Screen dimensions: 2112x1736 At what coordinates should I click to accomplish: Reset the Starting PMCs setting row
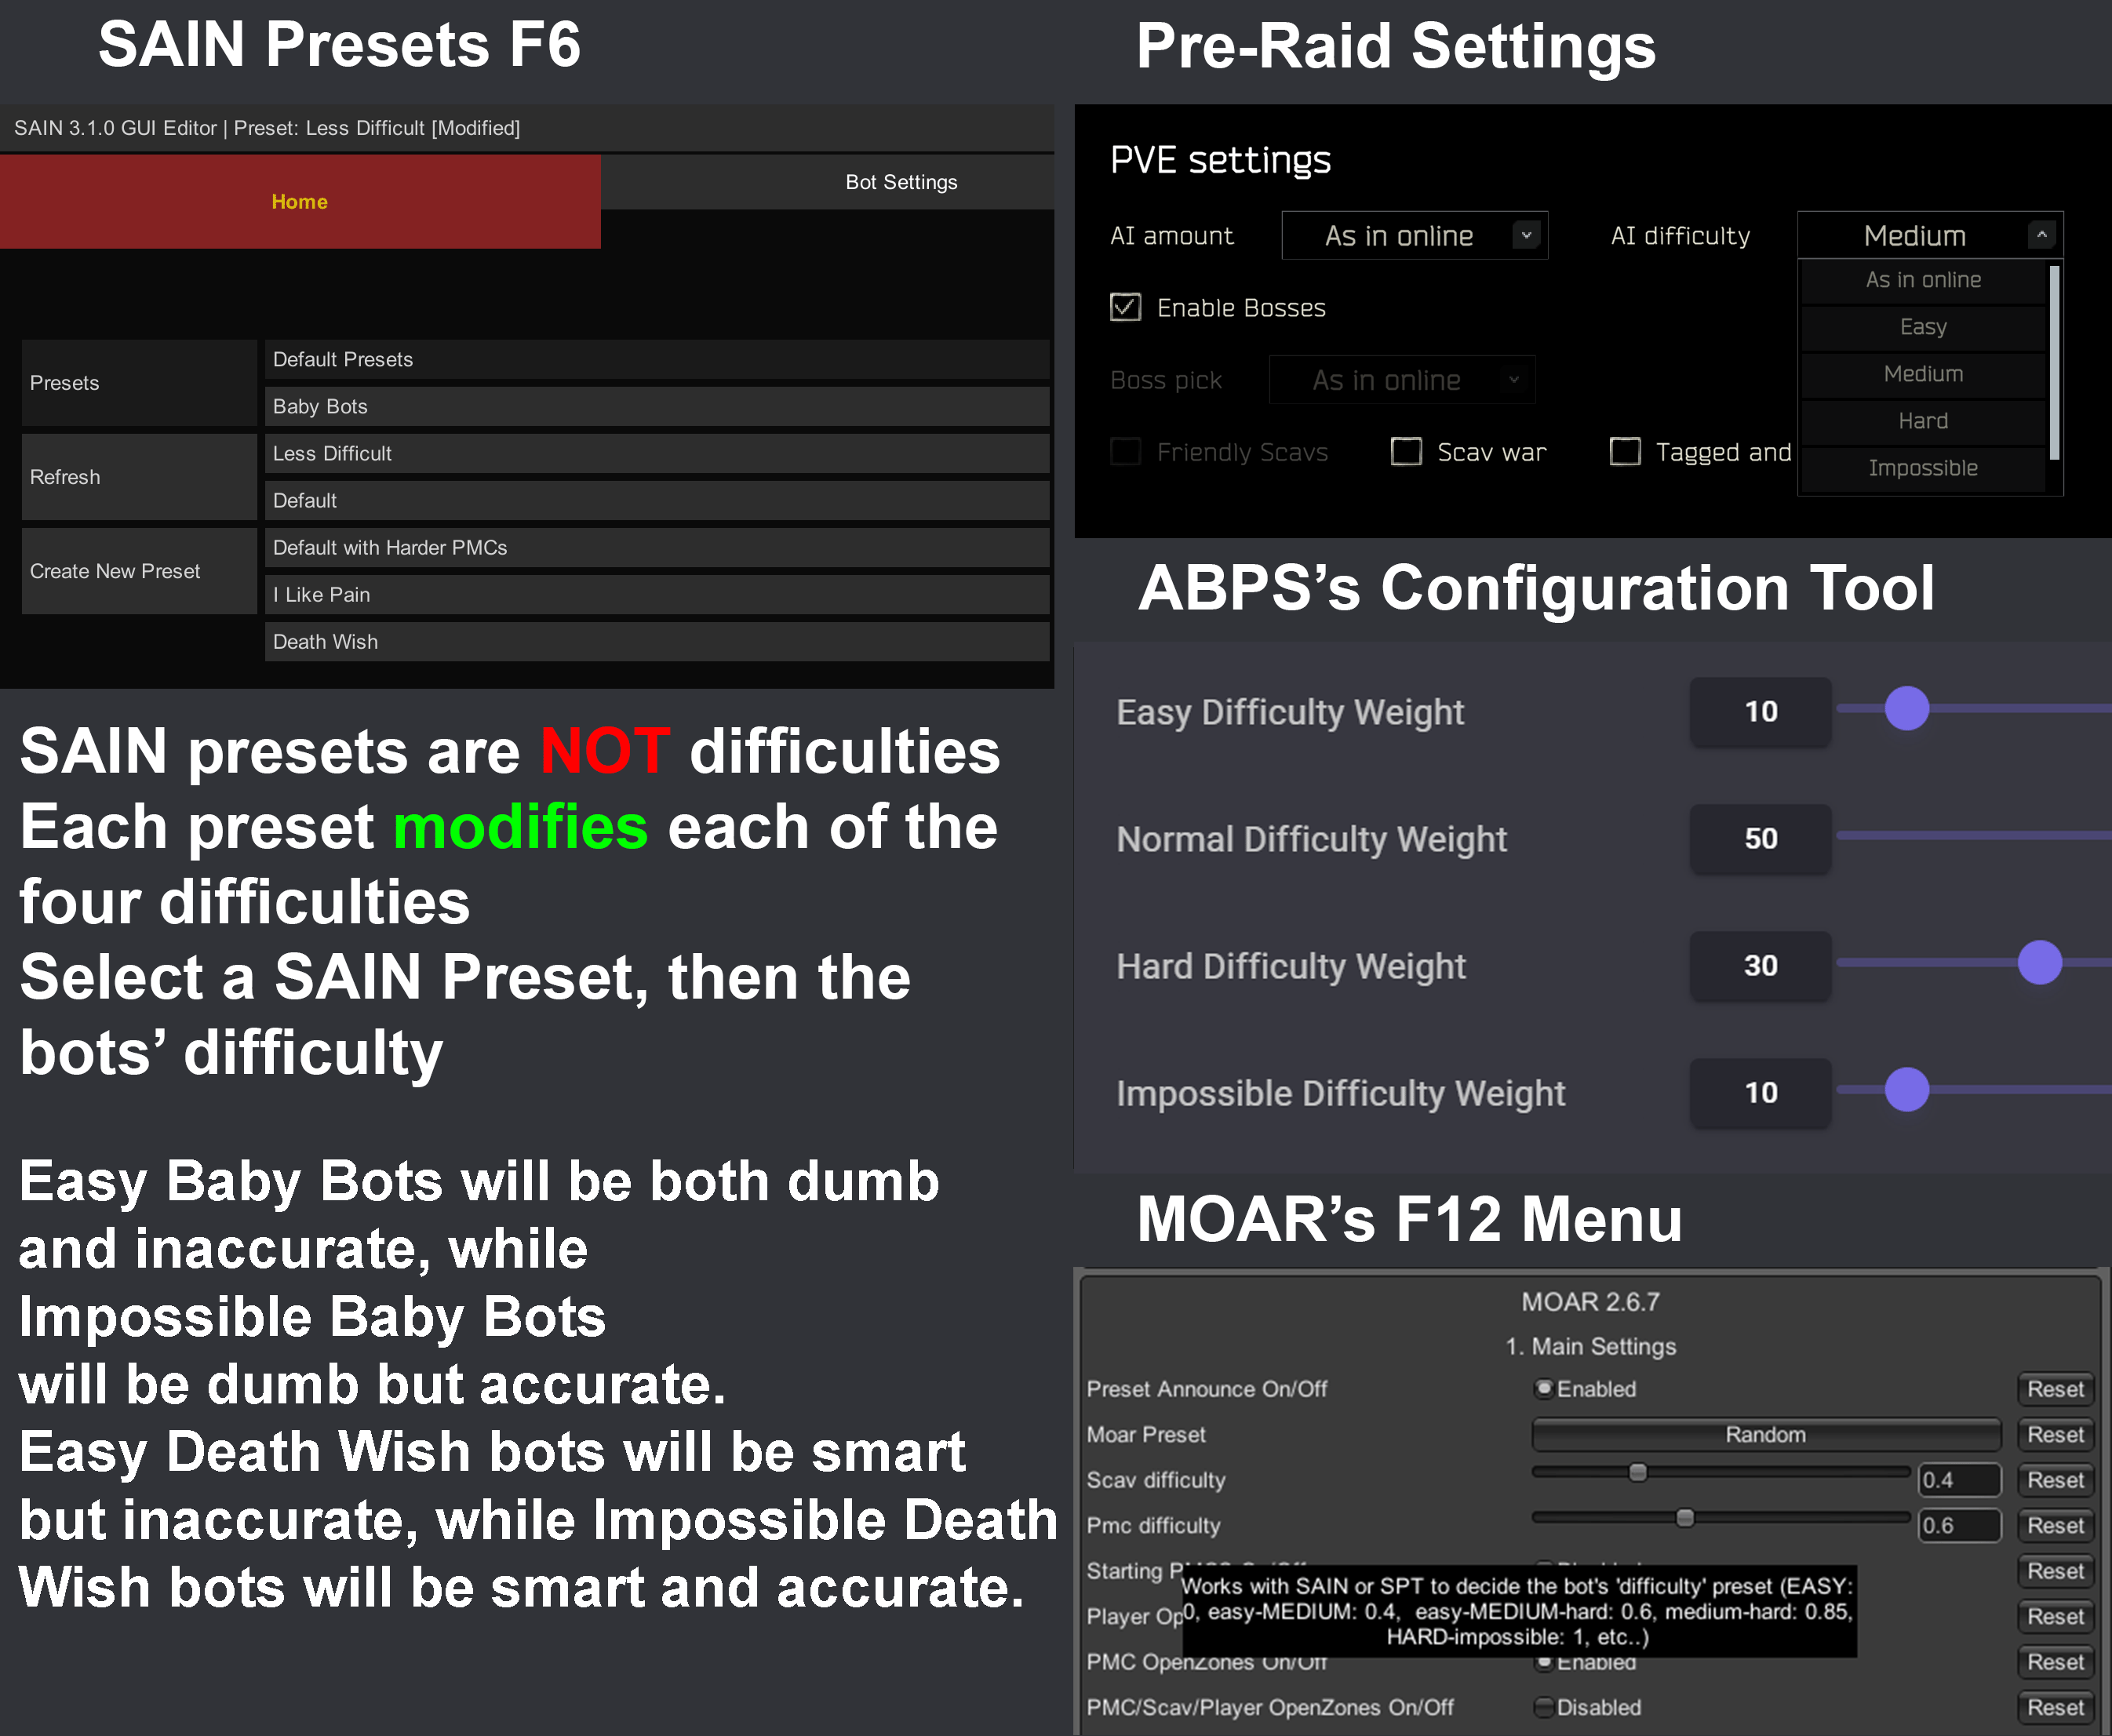point(2055,1571)
